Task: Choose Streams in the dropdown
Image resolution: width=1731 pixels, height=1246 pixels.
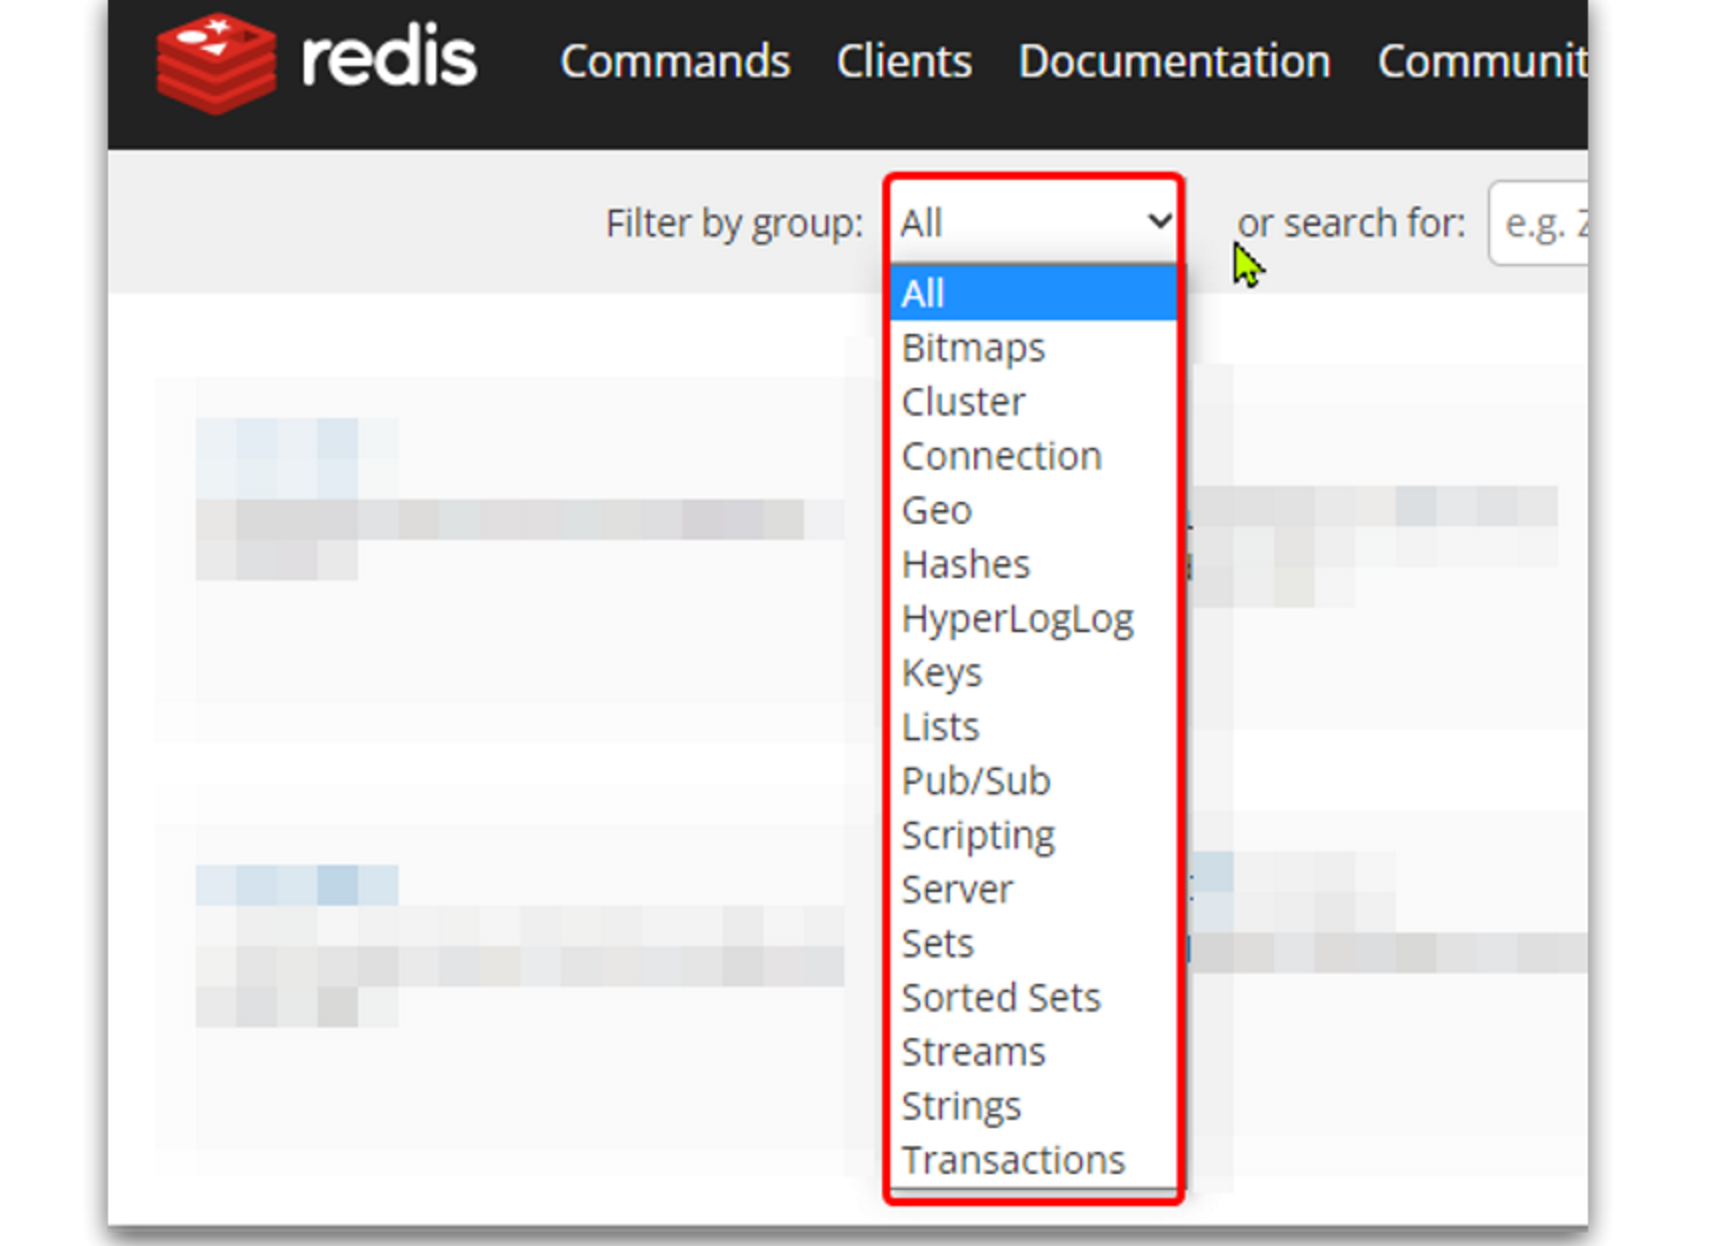Action: [x=1034, y=1052]
